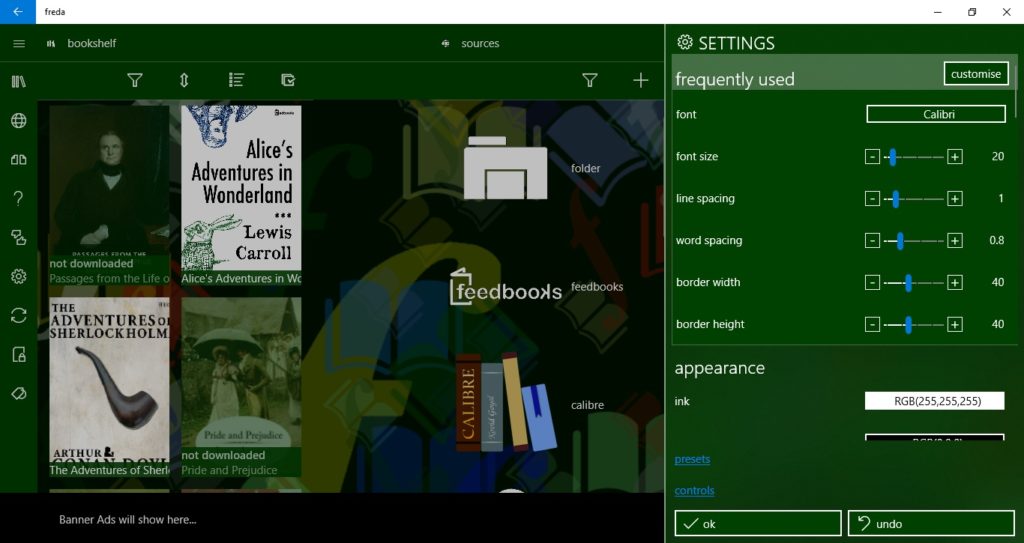Click the 'appearance' section heading
This screenshot has width=1024, height=543.
coord(720,368)
